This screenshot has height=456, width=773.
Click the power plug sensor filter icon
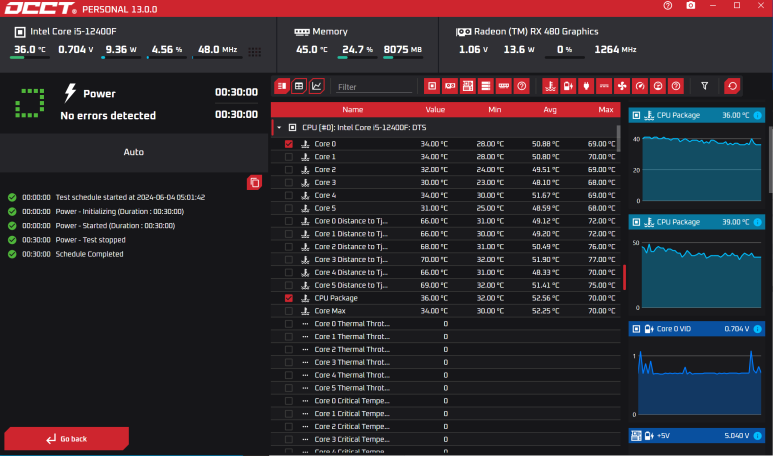click(x=586, y=86)
